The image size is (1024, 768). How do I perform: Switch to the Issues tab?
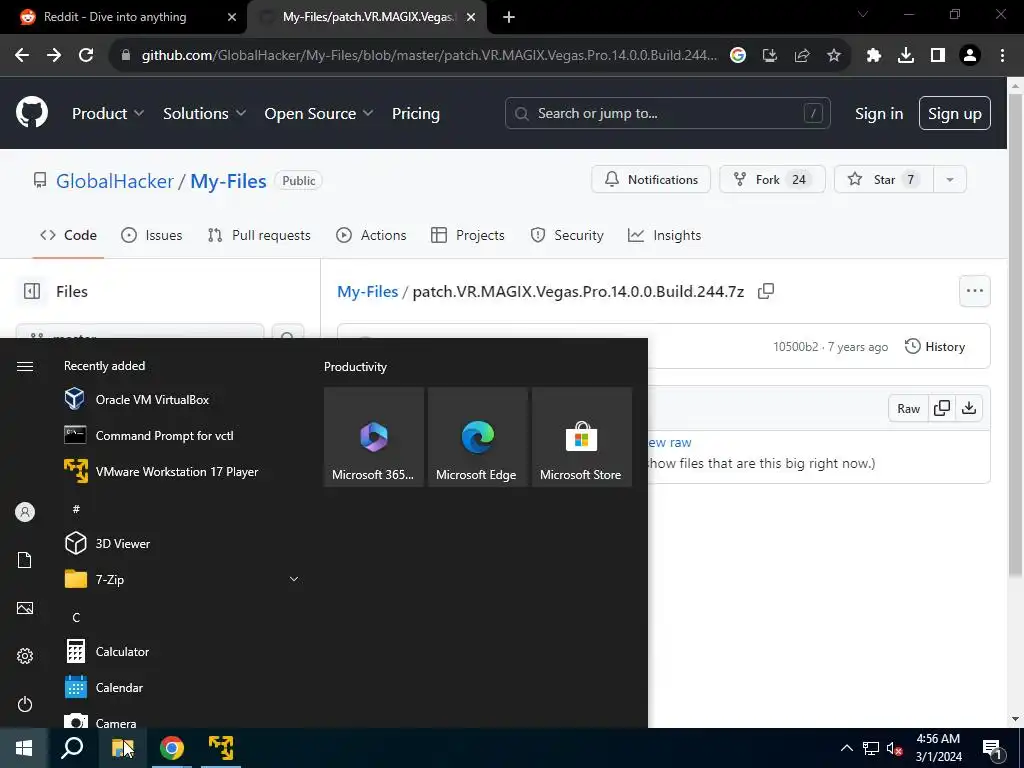click(152, 235)
